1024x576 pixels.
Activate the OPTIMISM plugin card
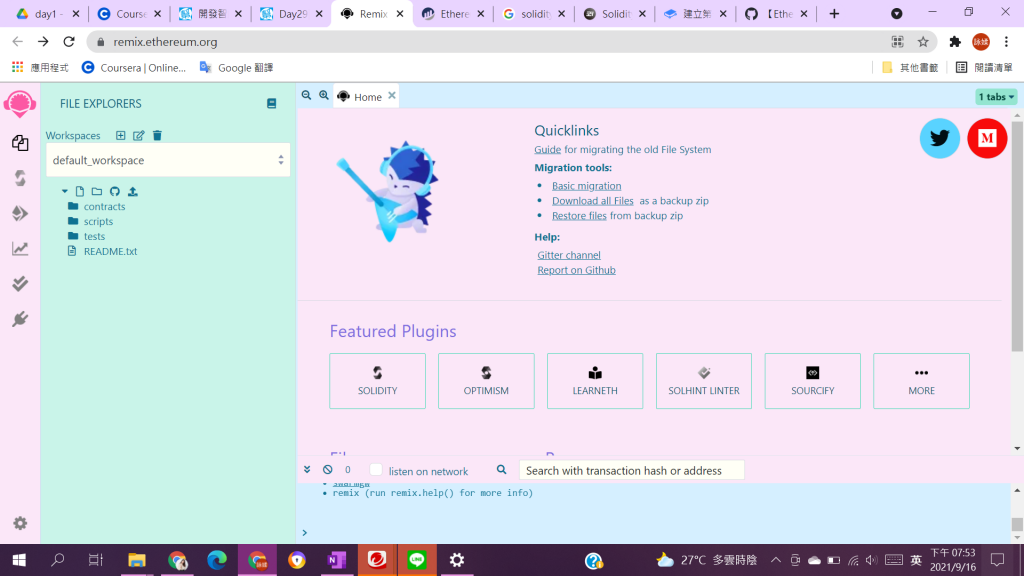tap(486, 381)
